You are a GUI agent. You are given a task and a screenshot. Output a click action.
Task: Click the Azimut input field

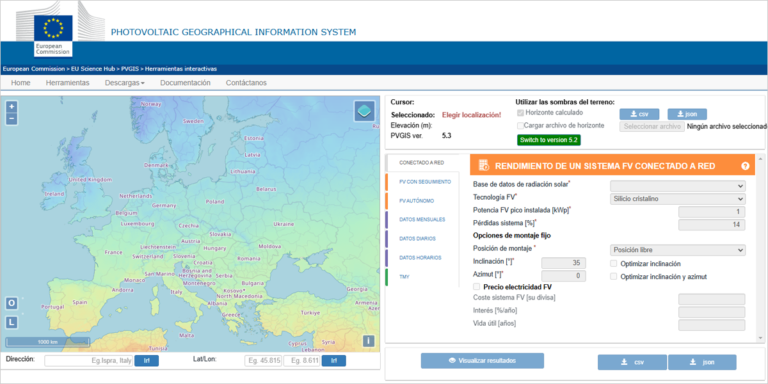[563, 276]
